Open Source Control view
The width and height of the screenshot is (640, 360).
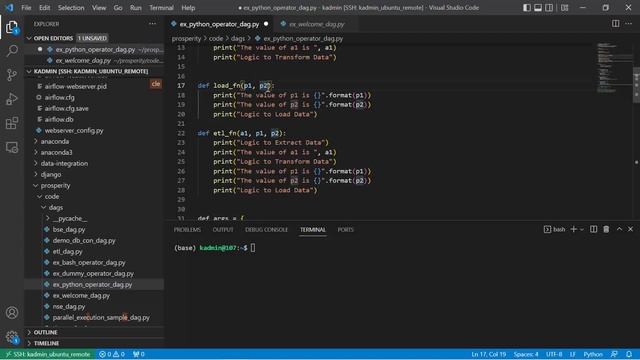pyautogui.click(x=12, y=75)
